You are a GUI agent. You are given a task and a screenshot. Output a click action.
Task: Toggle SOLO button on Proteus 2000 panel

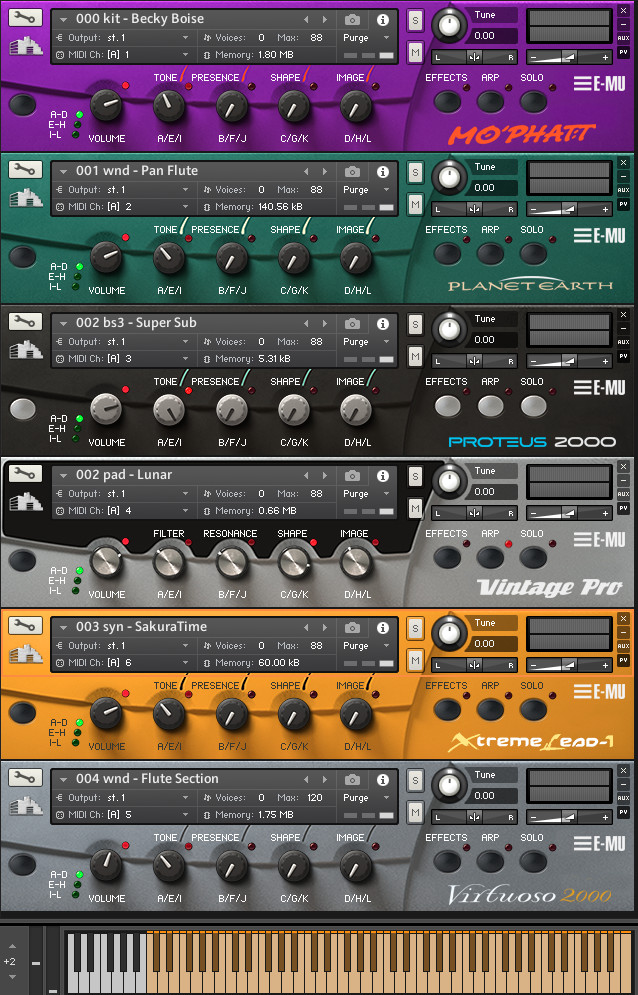533,405
